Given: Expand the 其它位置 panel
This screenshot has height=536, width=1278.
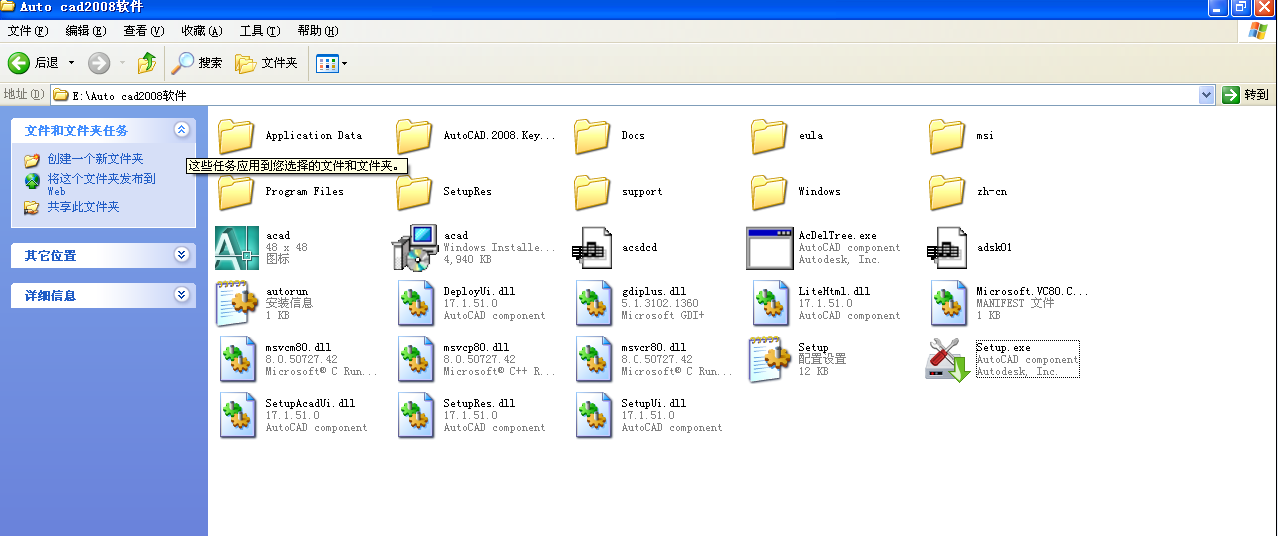Looking at the screenshot, I should (181, 255).
